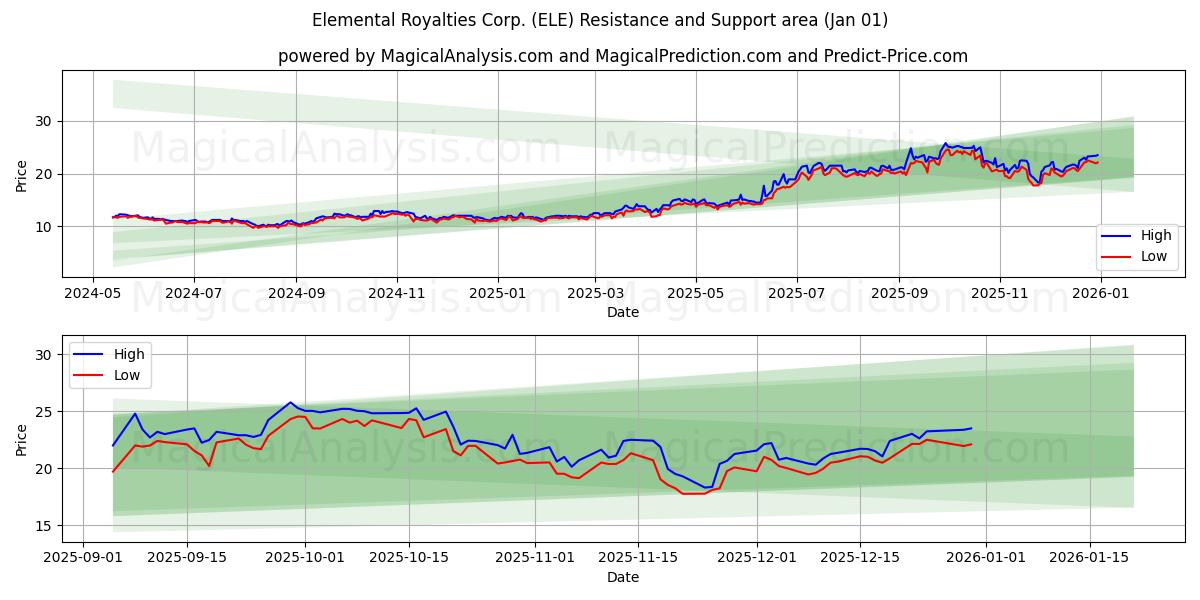Click the '2025-11' tick label
Viewport: 1200px width, 600px height.
(999, 294)
